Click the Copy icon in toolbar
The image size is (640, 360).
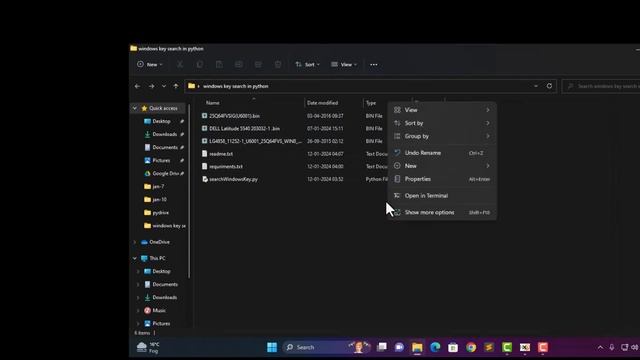(x=200, y=64)
